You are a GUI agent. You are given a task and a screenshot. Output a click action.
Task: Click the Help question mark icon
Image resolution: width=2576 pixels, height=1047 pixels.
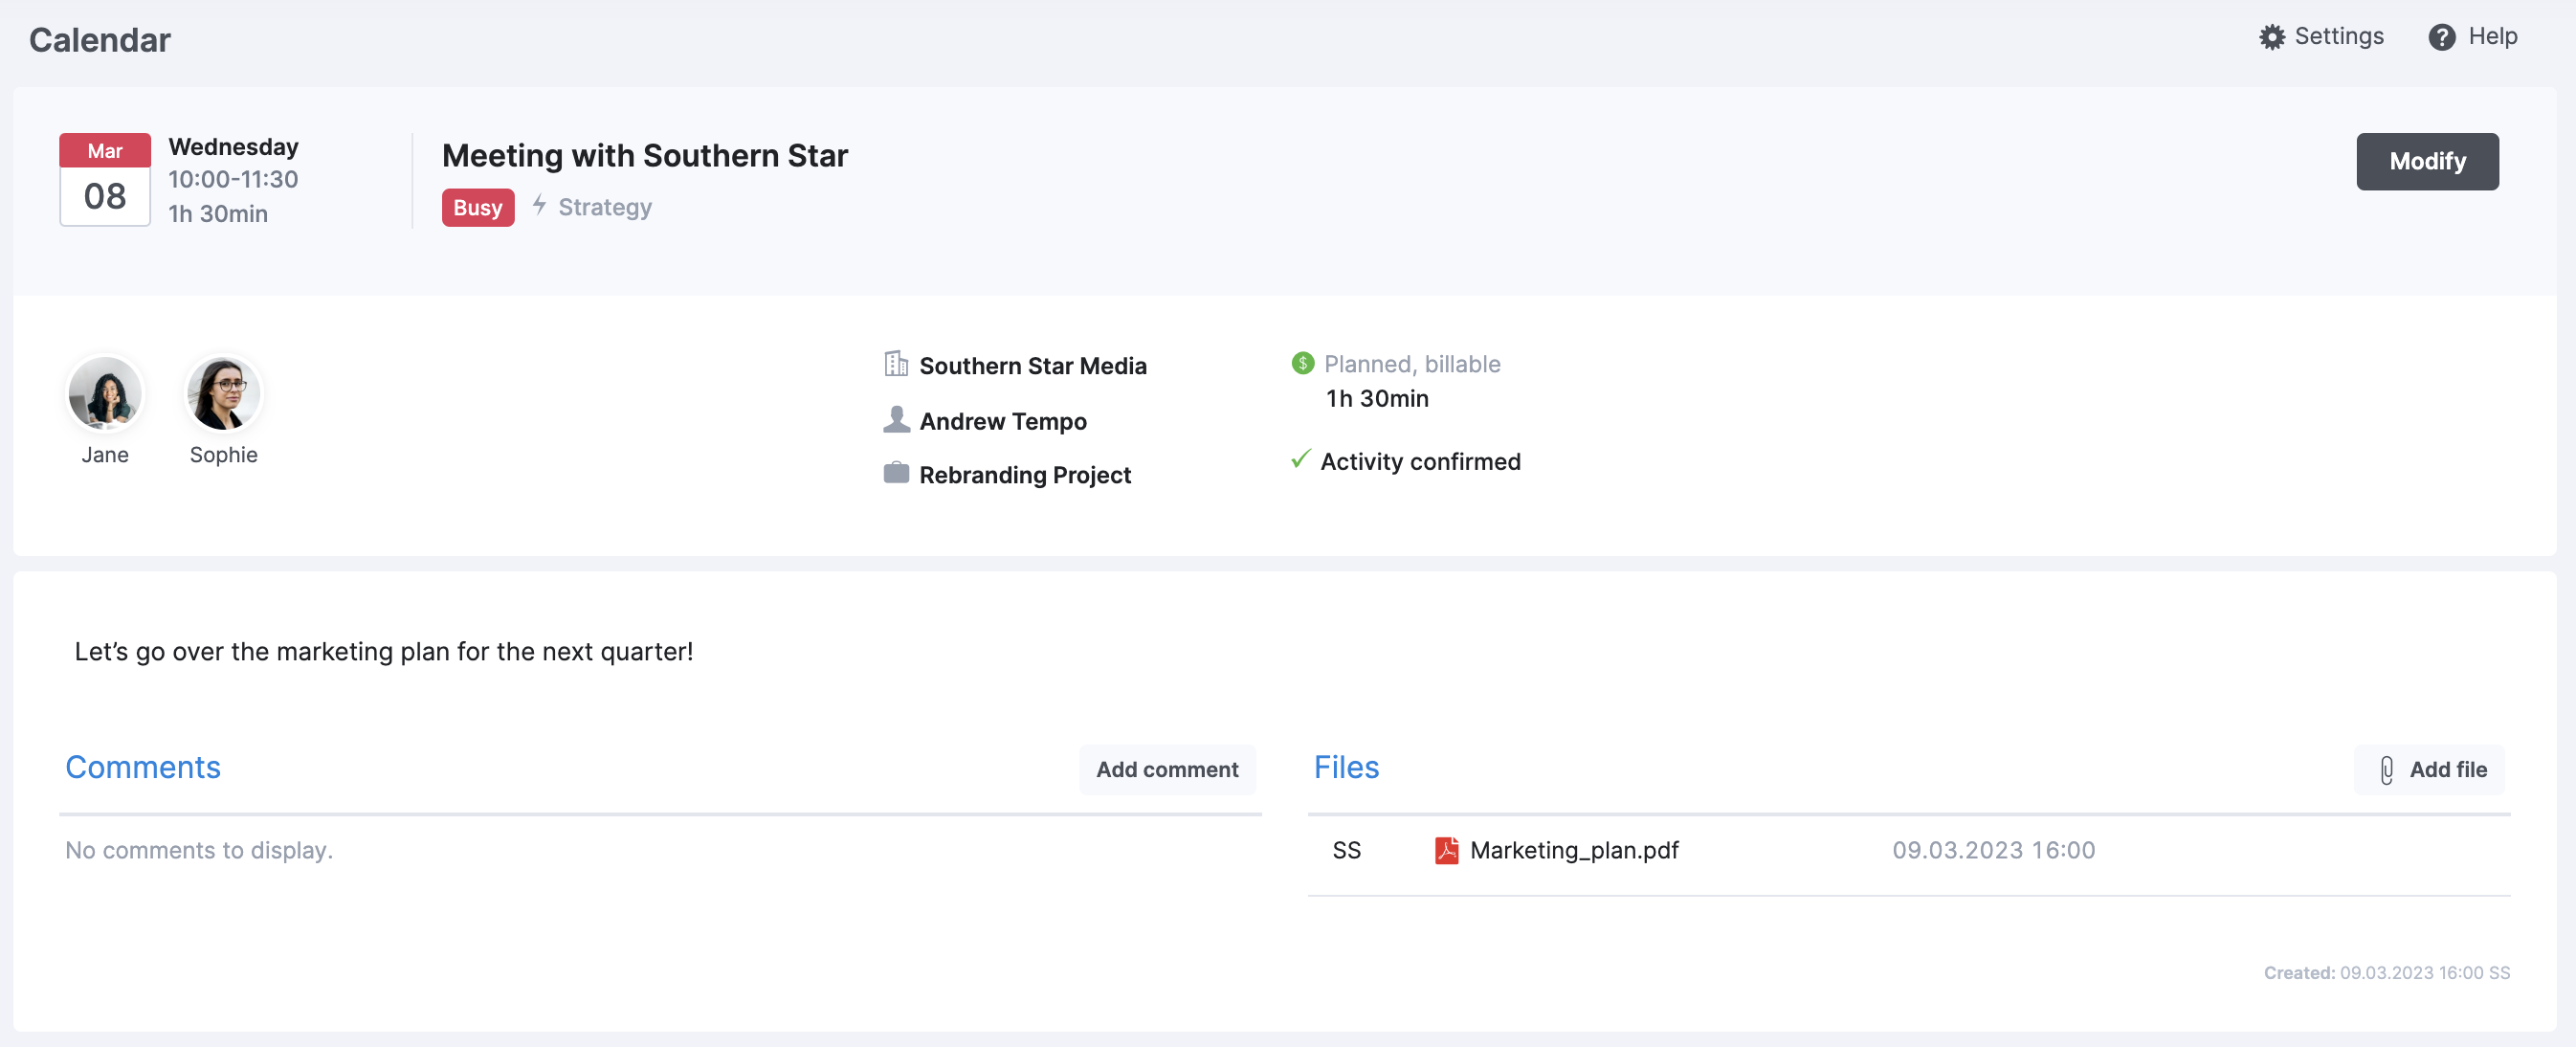[2441, 36]
